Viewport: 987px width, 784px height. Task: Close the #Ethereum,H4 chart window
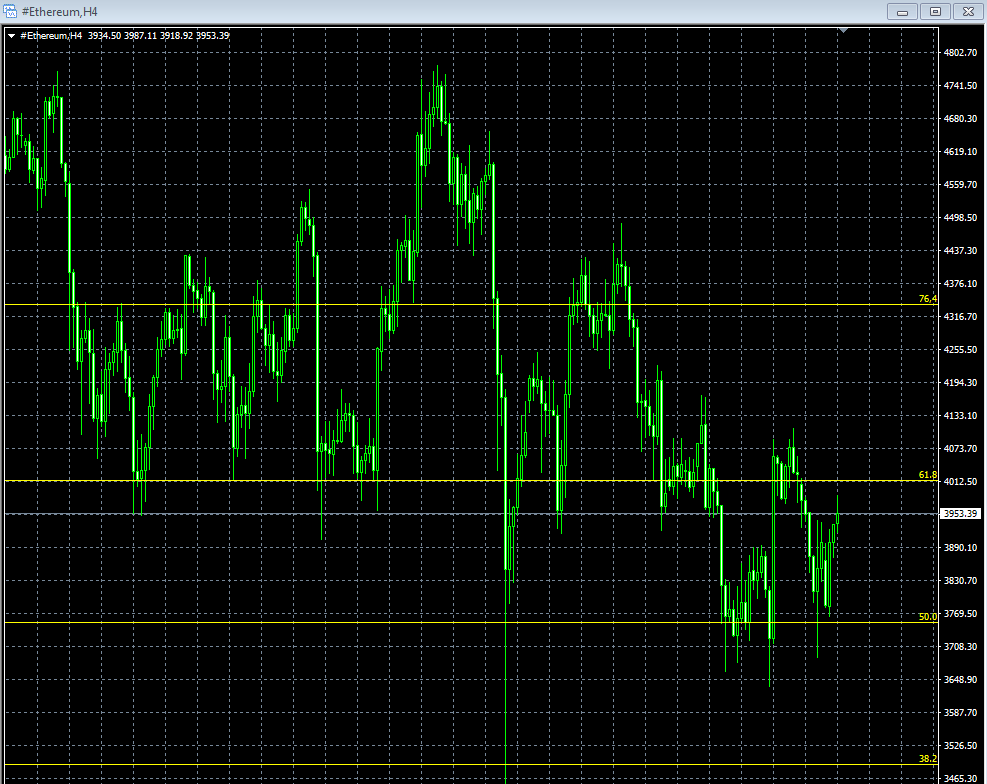point(967,11)
